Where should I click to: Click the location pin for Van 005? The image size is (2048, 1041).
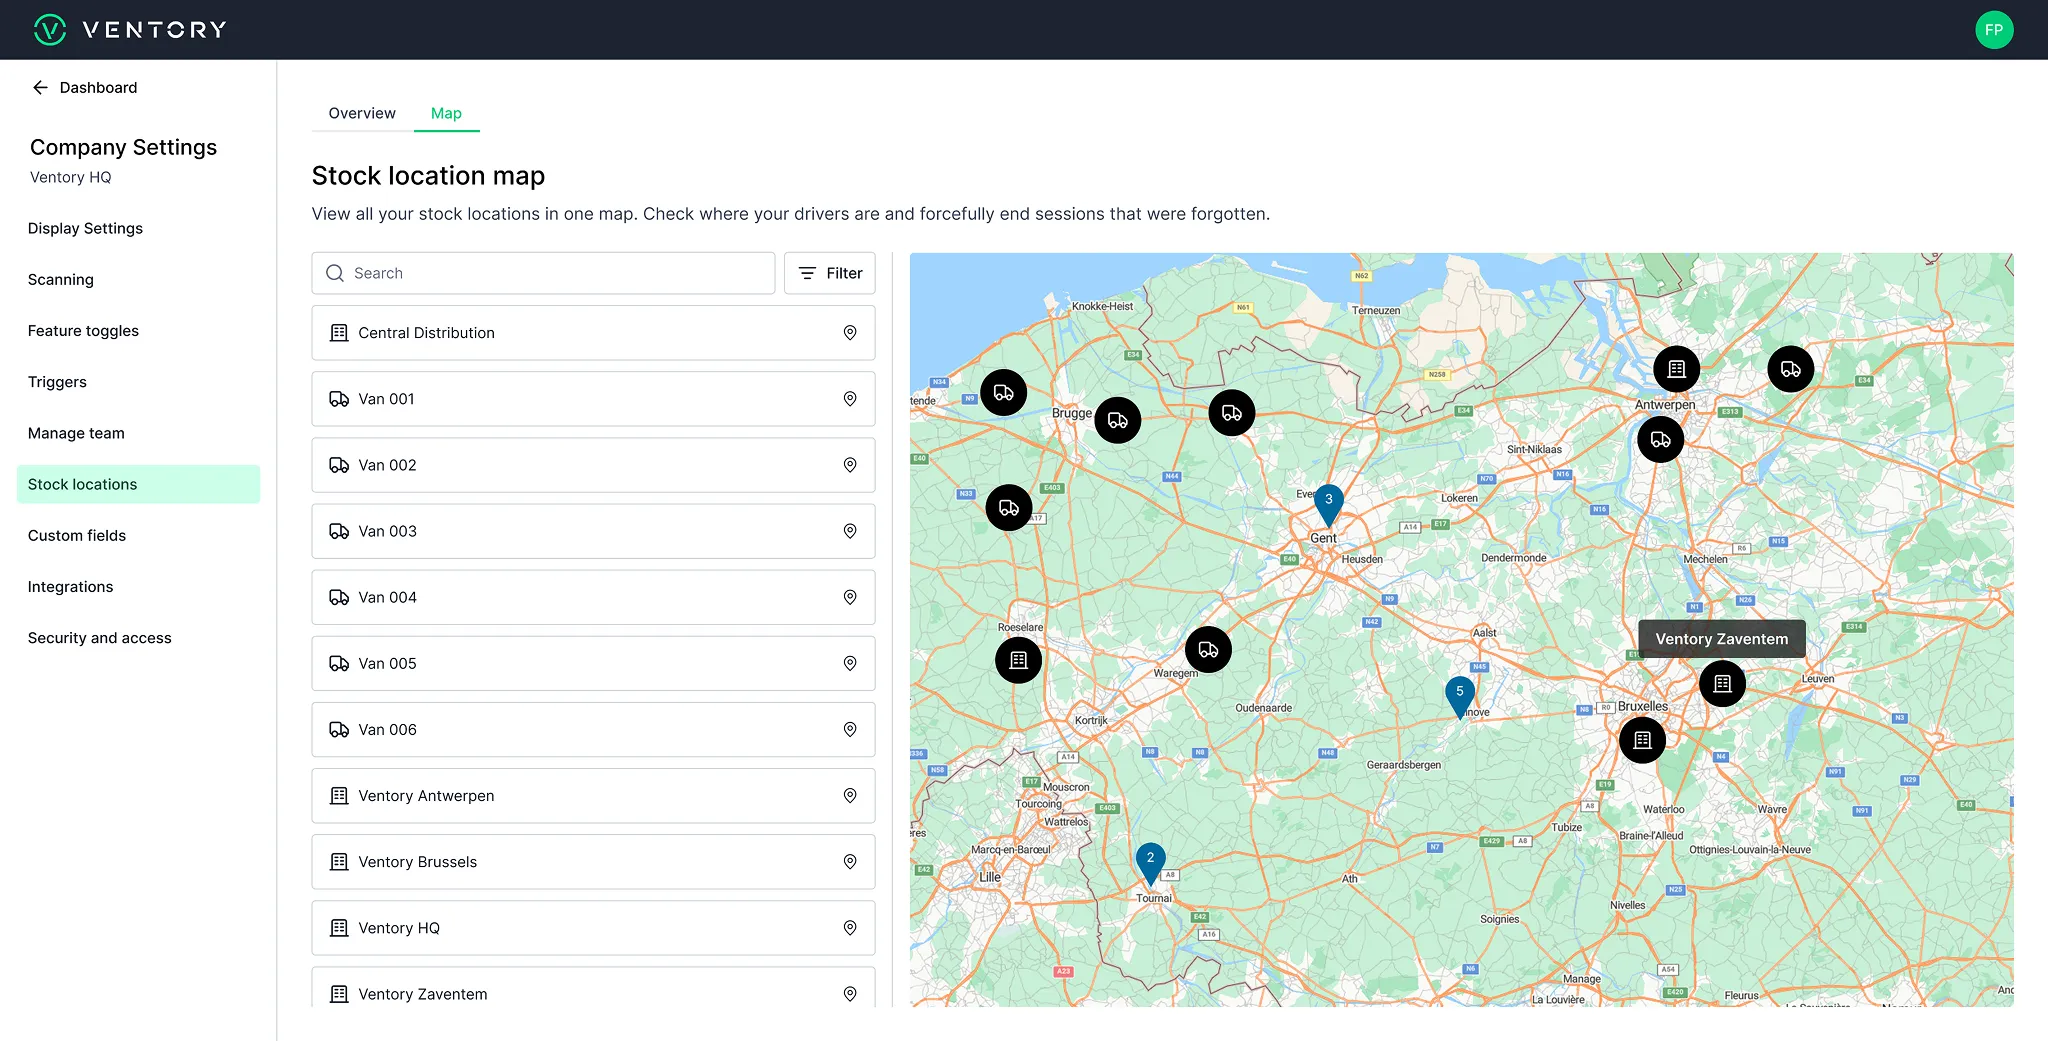tap(849, 663)
